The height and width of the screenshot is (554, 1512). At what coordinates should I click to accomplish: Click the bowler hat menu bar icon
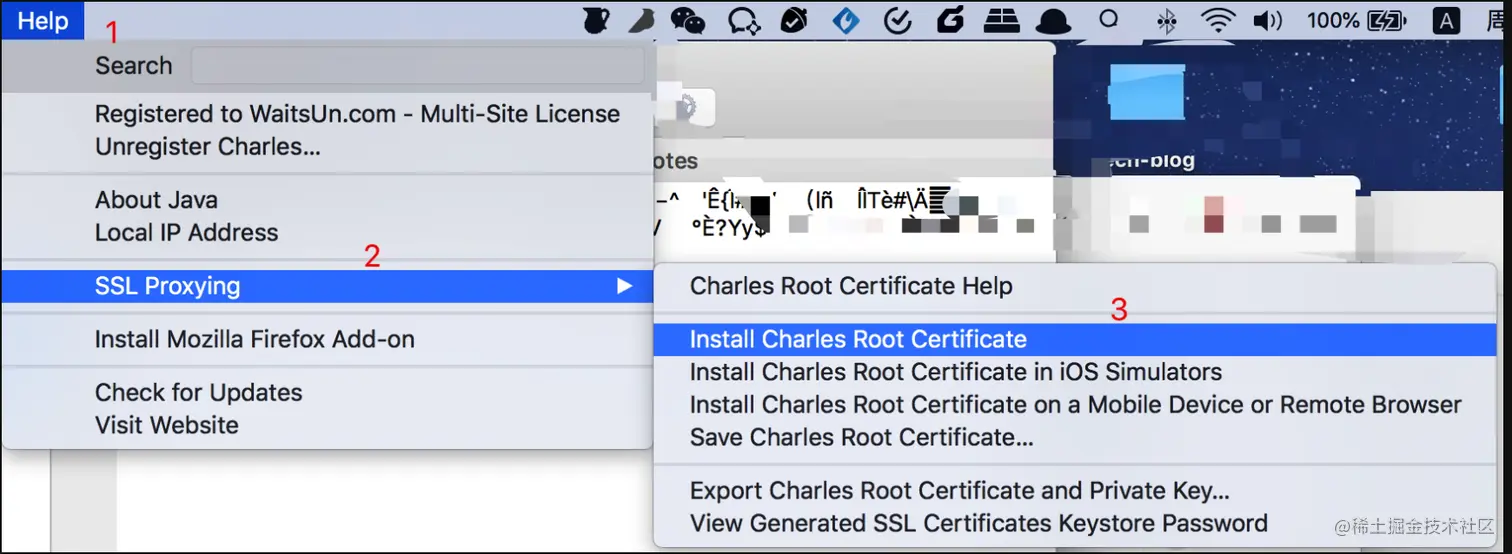coord(1053,20)
